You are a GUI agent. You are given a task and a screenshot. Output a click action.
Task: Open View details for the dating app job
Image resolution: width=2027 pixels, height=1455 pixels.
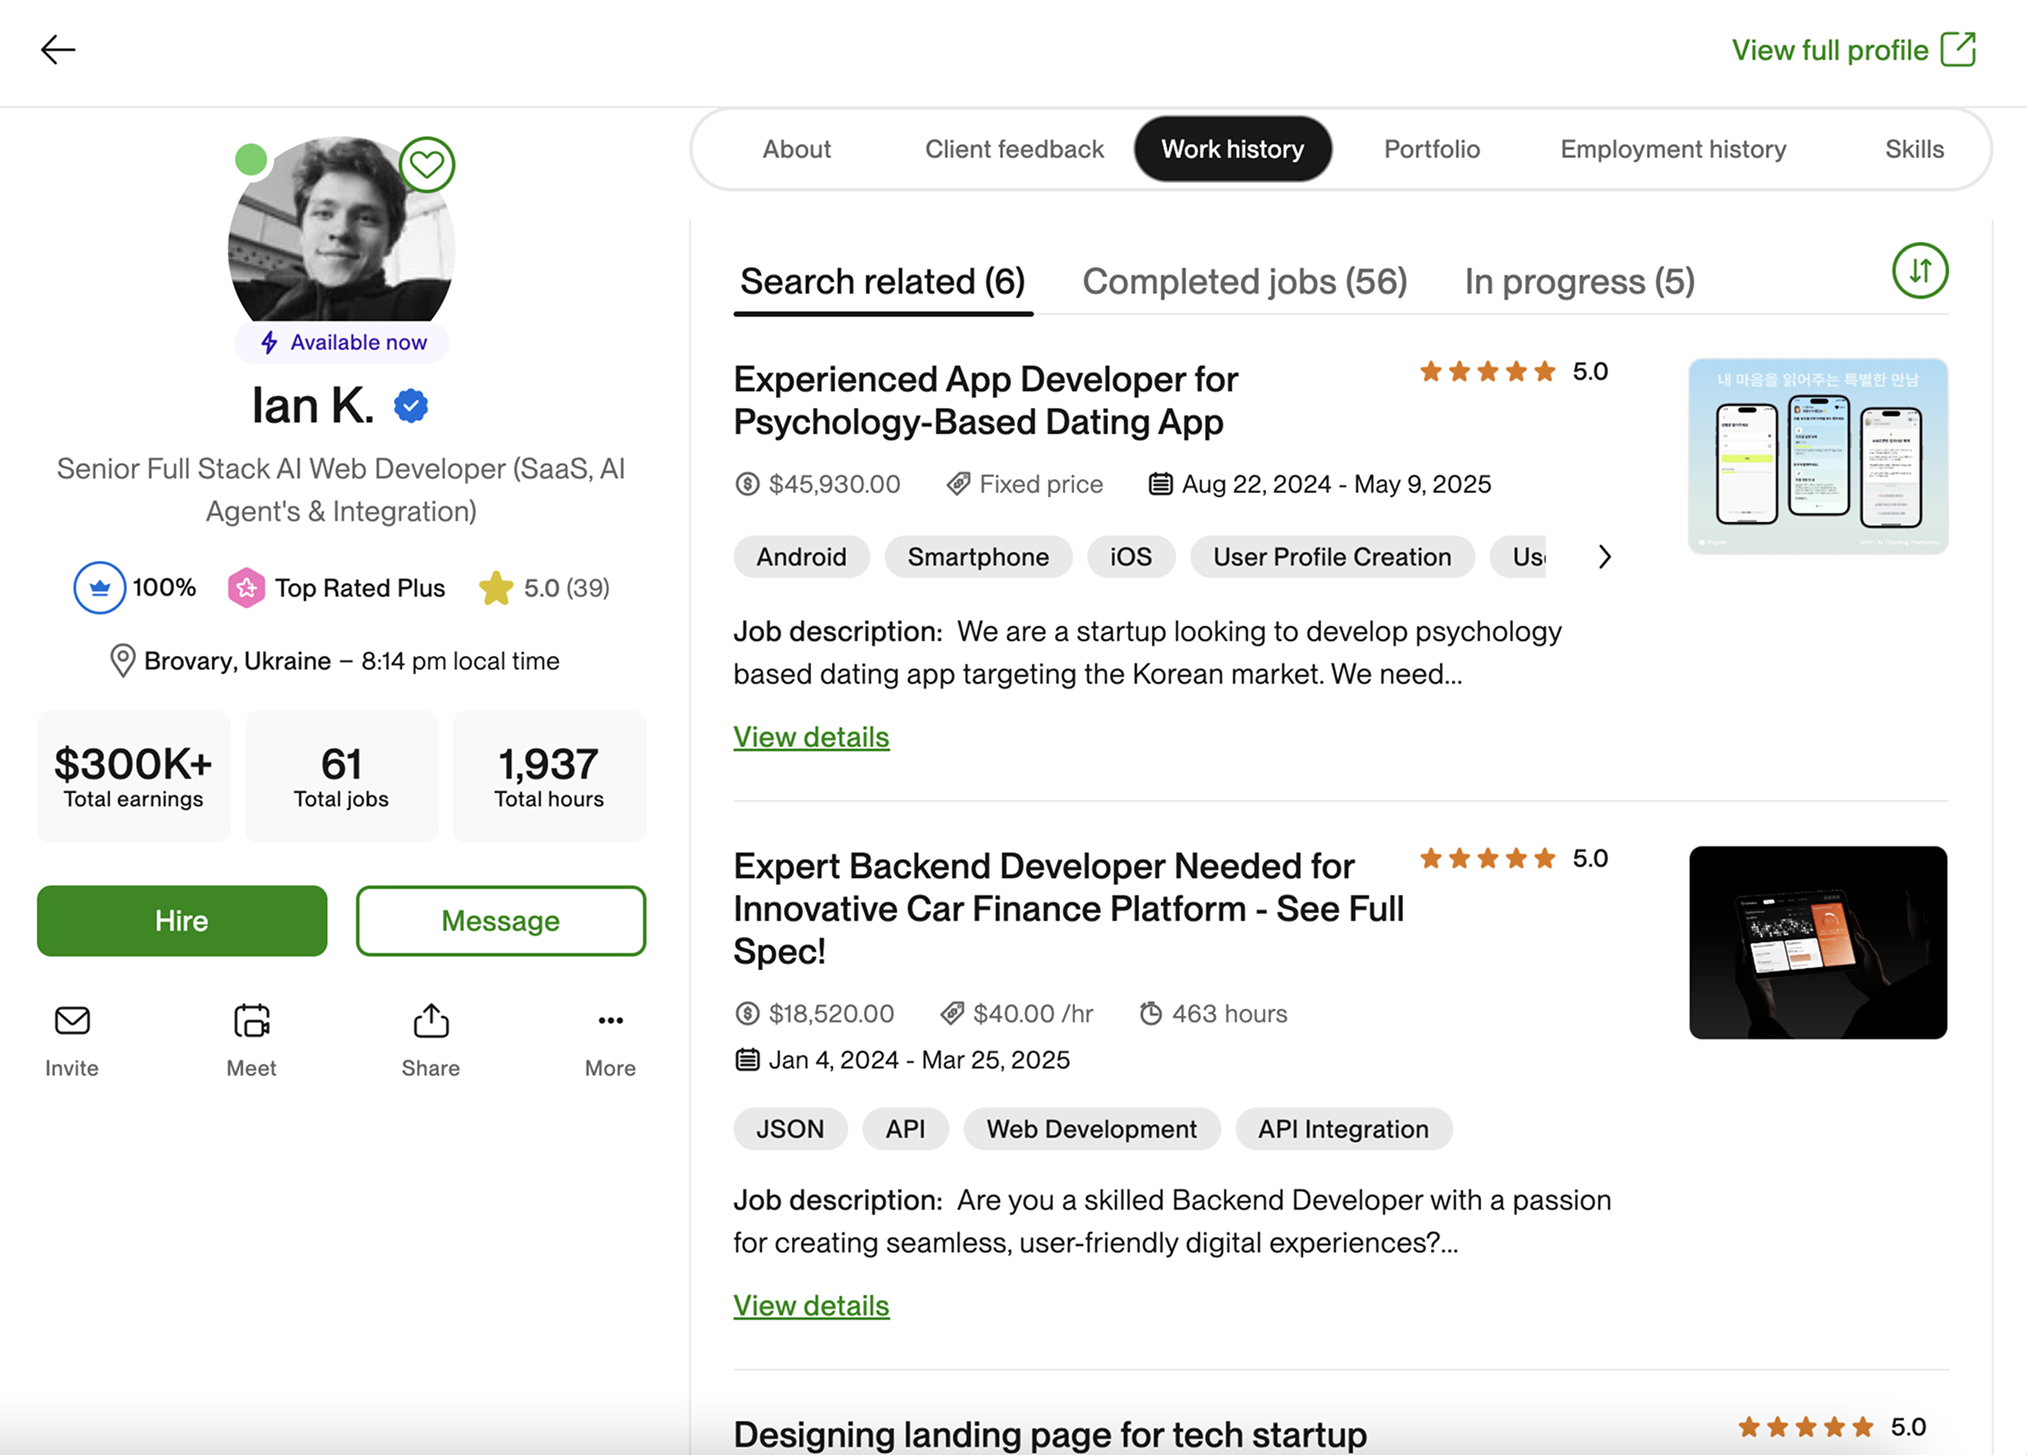pyautogui.click(x=811, y=737)
